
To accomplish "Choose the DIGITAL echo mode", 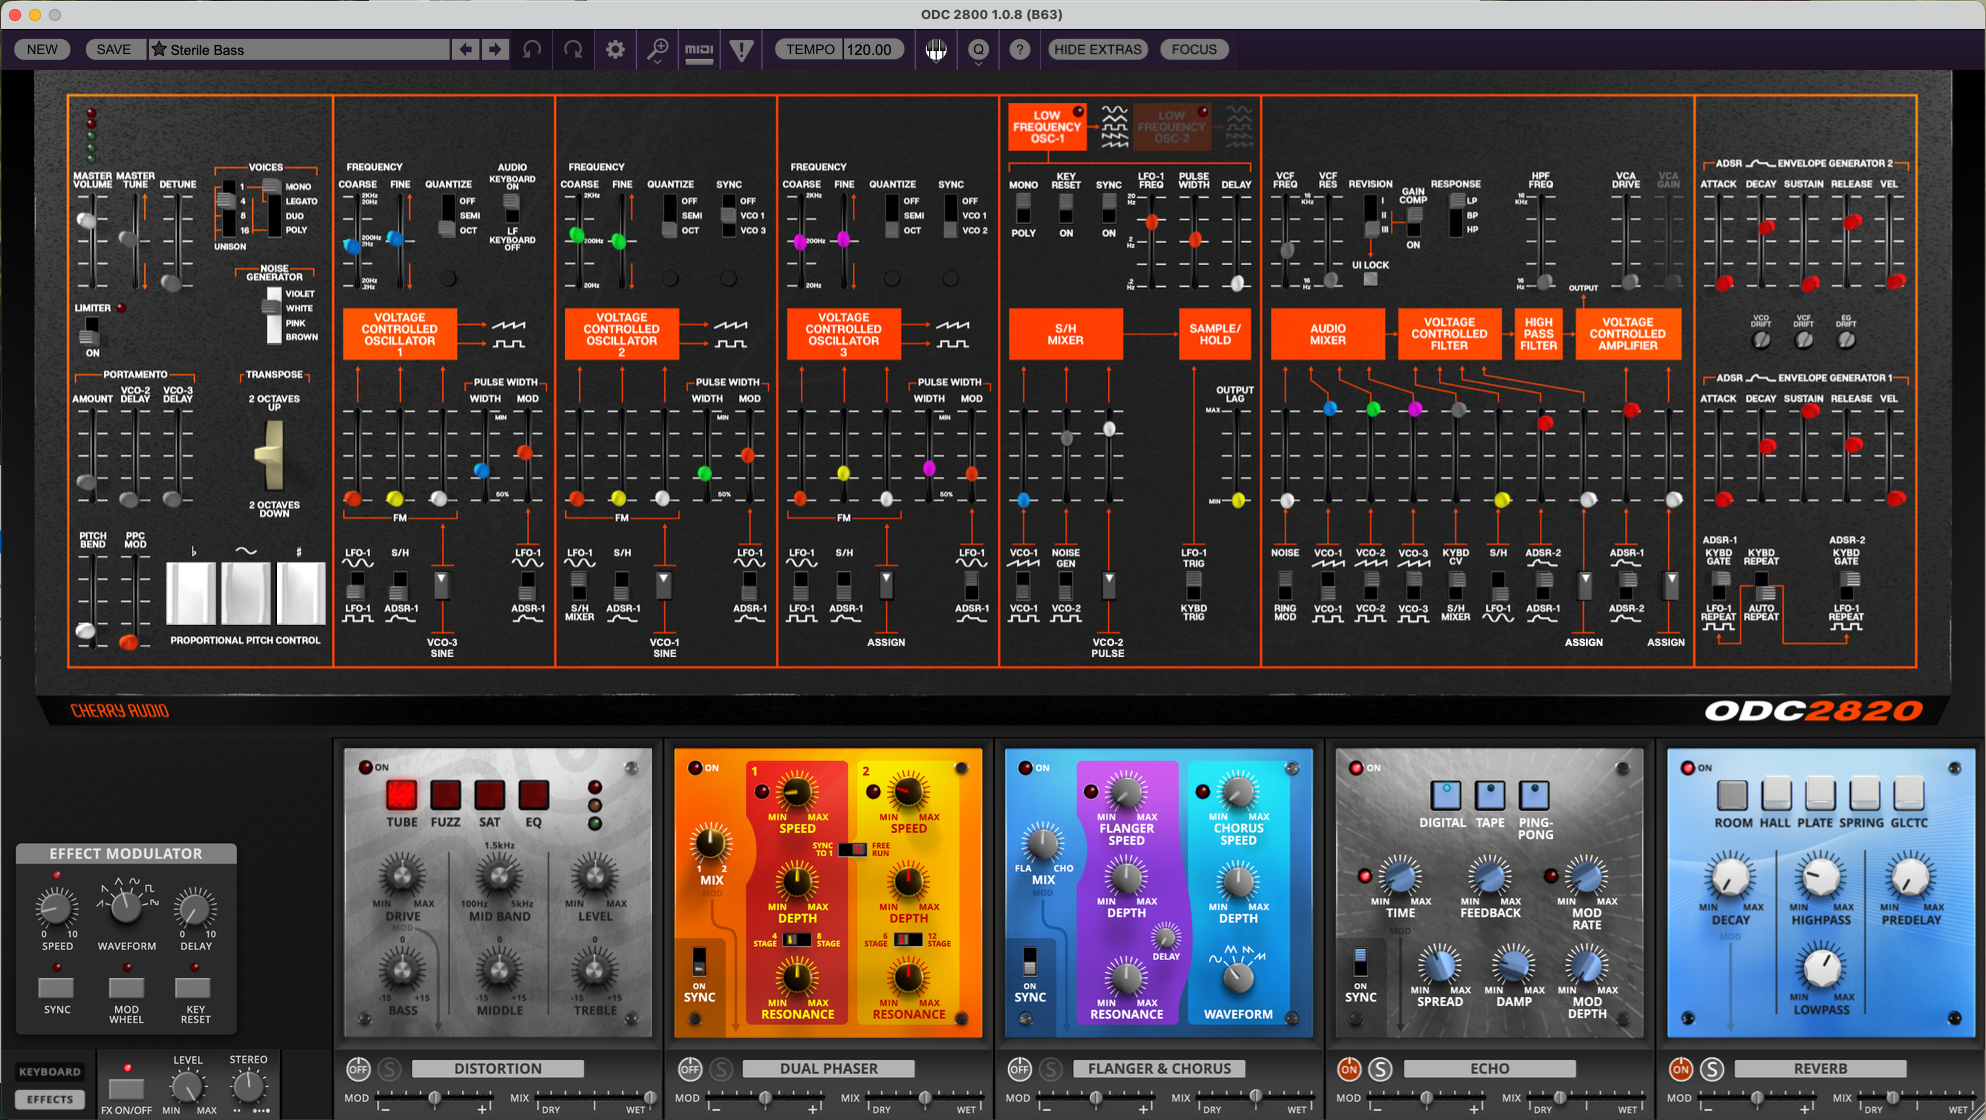I will point(1445,795).
